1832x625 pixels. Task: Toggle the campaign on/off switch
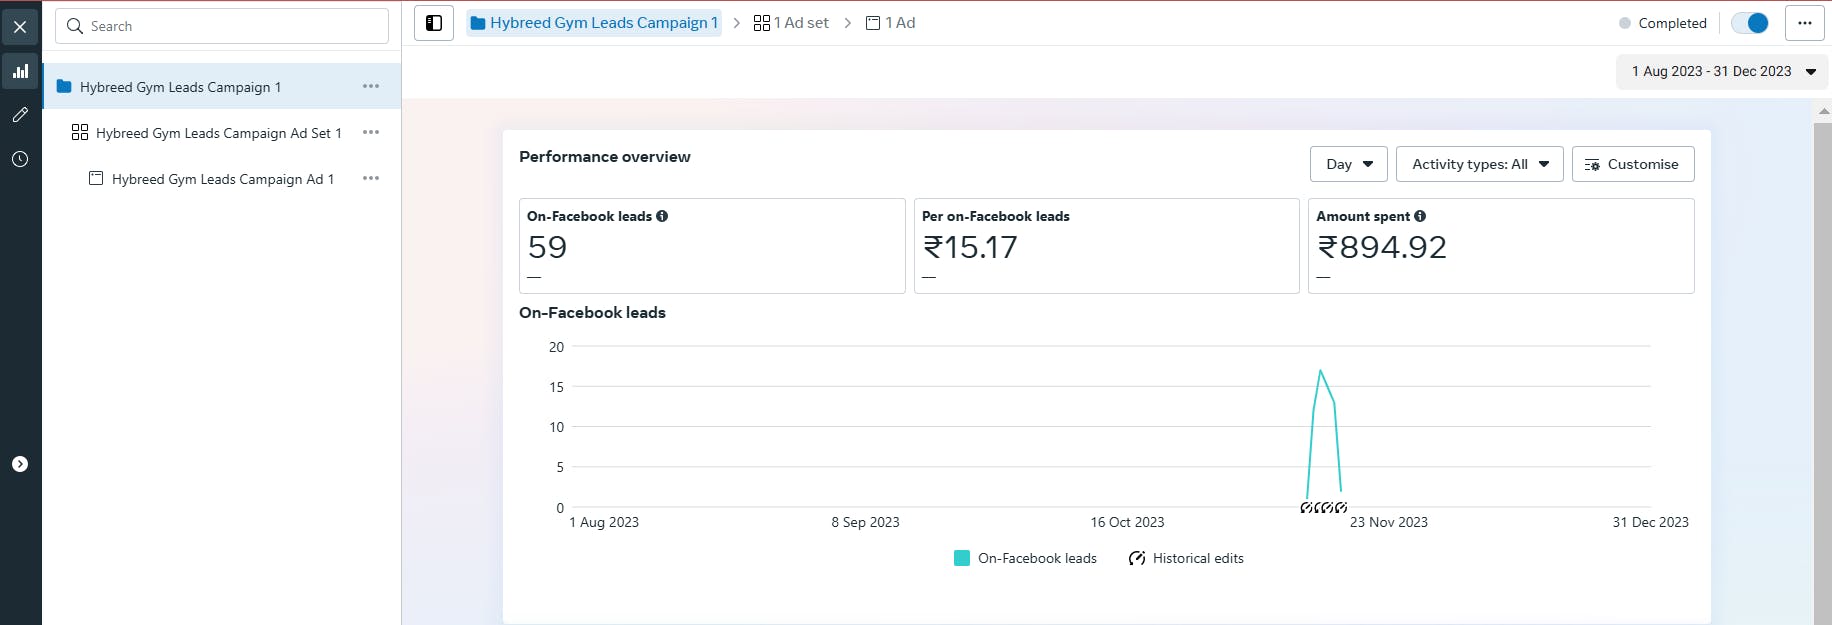coord(1750,23)
